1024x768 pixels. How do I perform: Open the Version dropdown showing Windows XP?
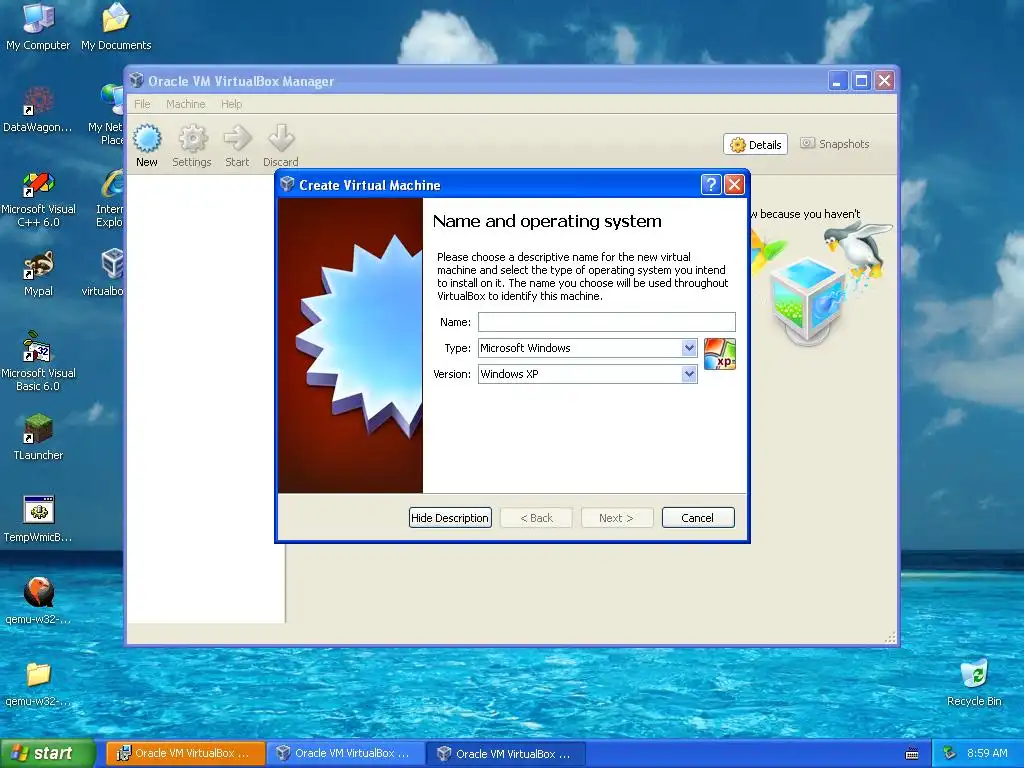(x=588, y=374)
